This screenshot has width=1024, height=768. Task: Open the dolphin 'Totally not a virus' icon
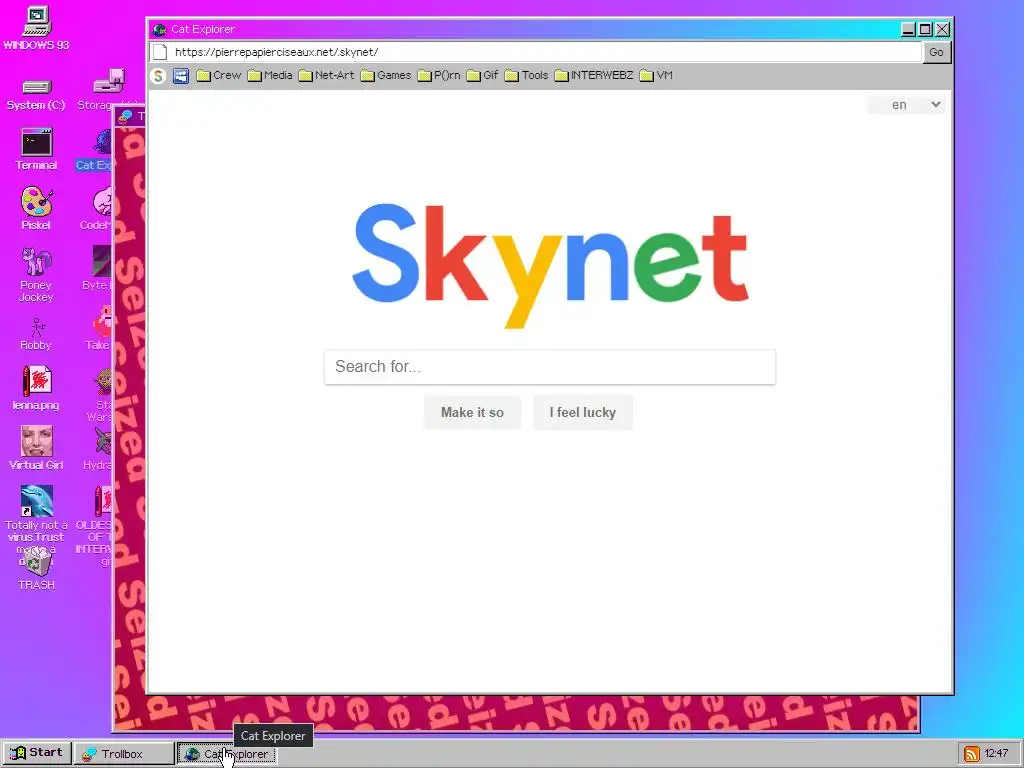37,501
